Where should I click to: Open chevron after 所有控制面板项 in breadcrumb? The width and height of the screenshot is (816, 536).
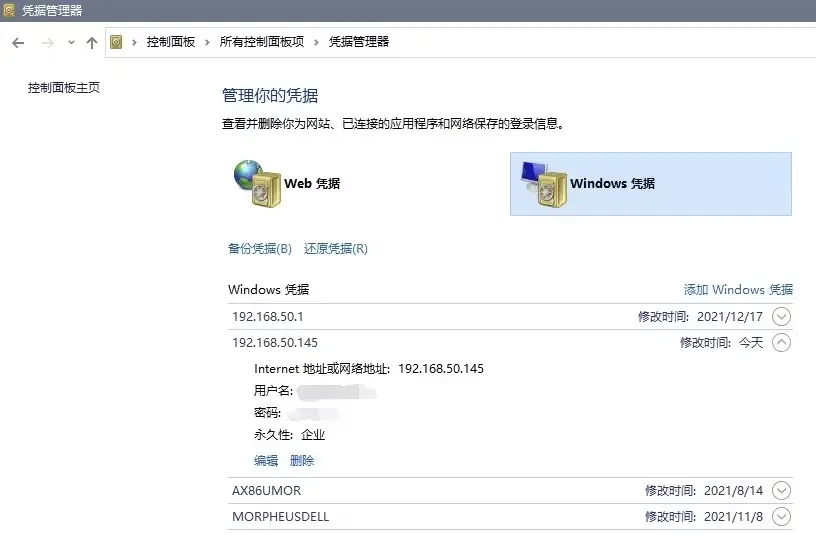[316, 42]
